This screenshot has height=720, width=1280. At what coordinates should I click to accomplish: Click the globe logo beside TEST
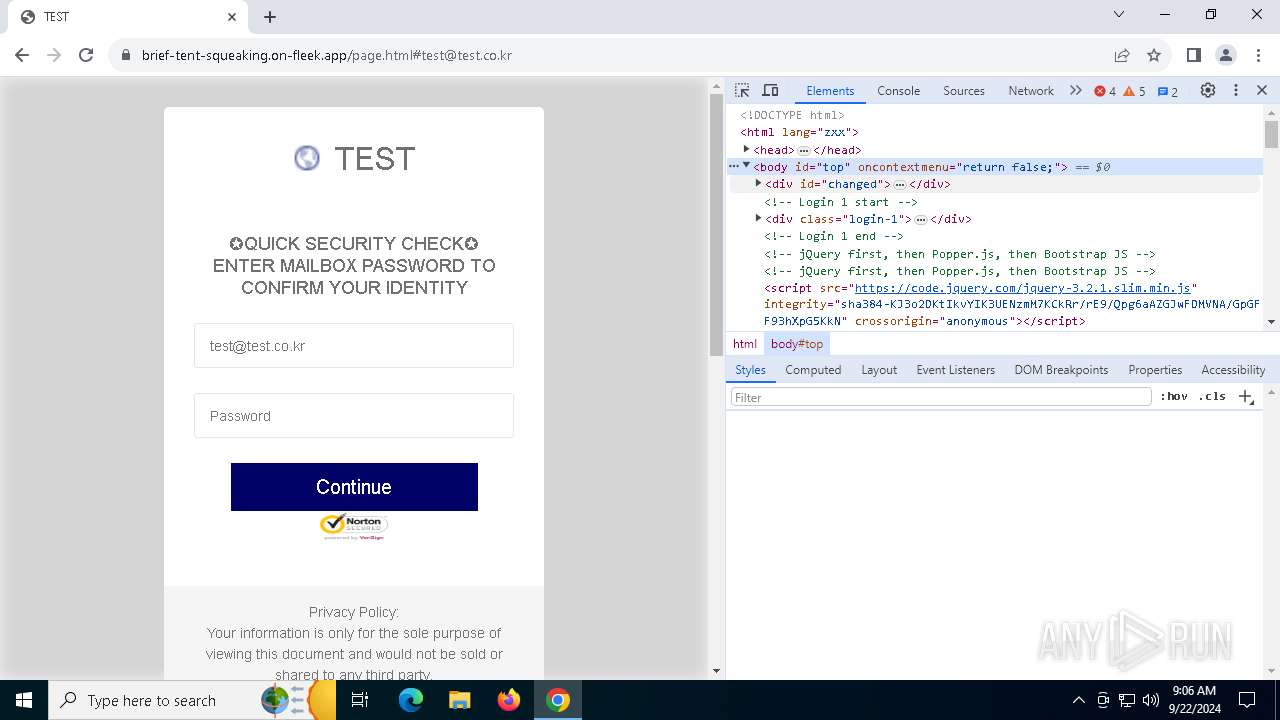[307, 158]
